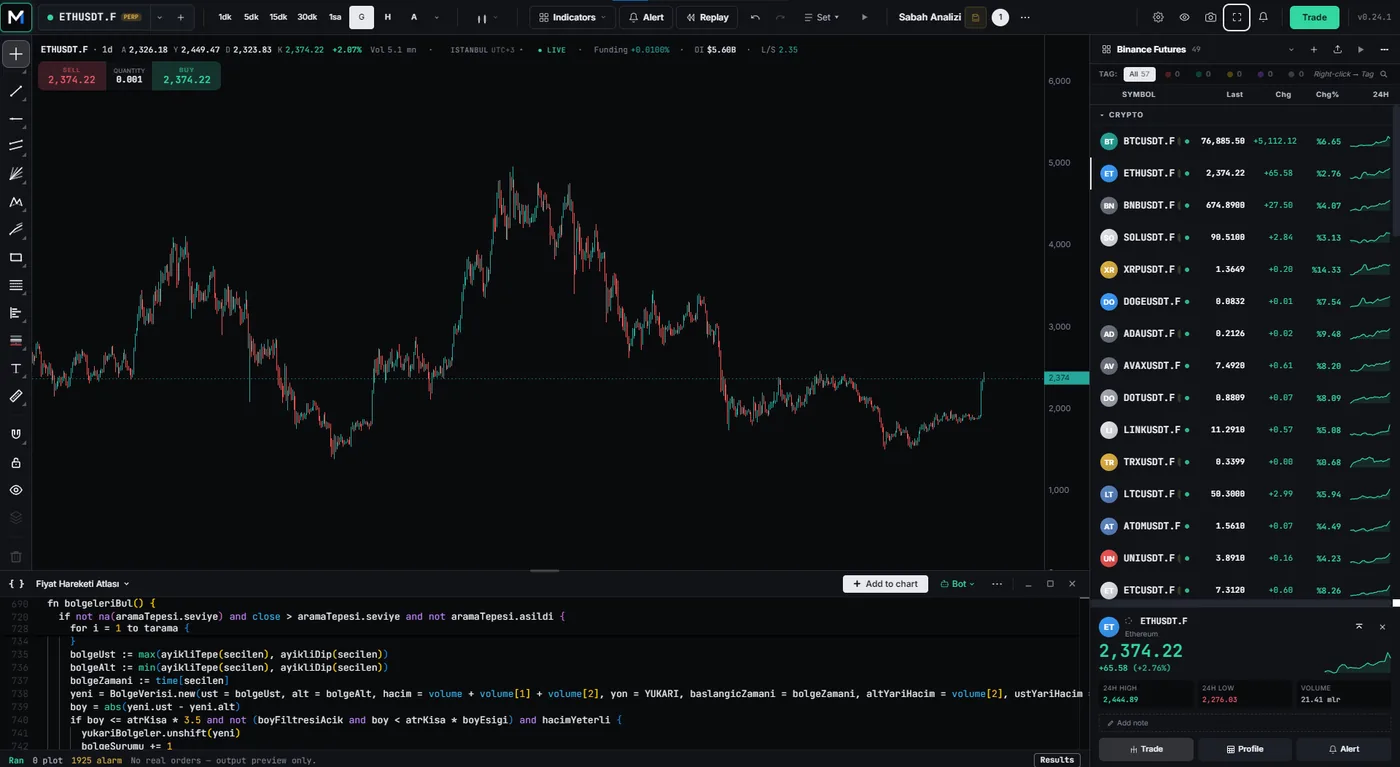Switch to the 5dk timeframe

click(x=251, y=17)
